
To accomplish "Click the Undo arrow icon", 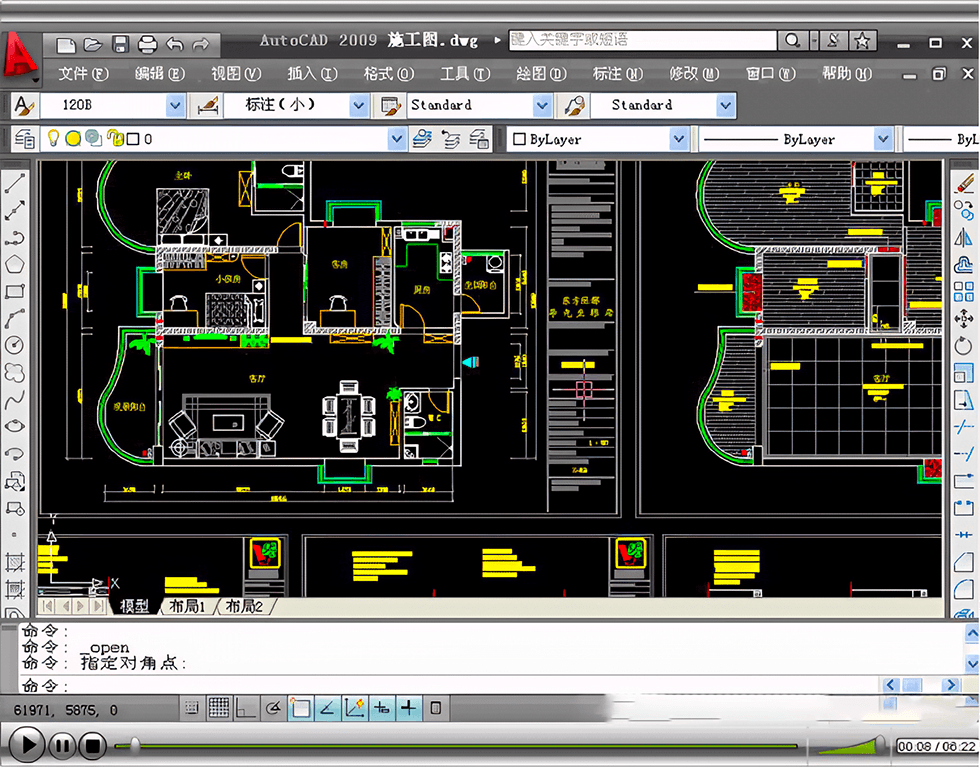I will click(175, 44).
